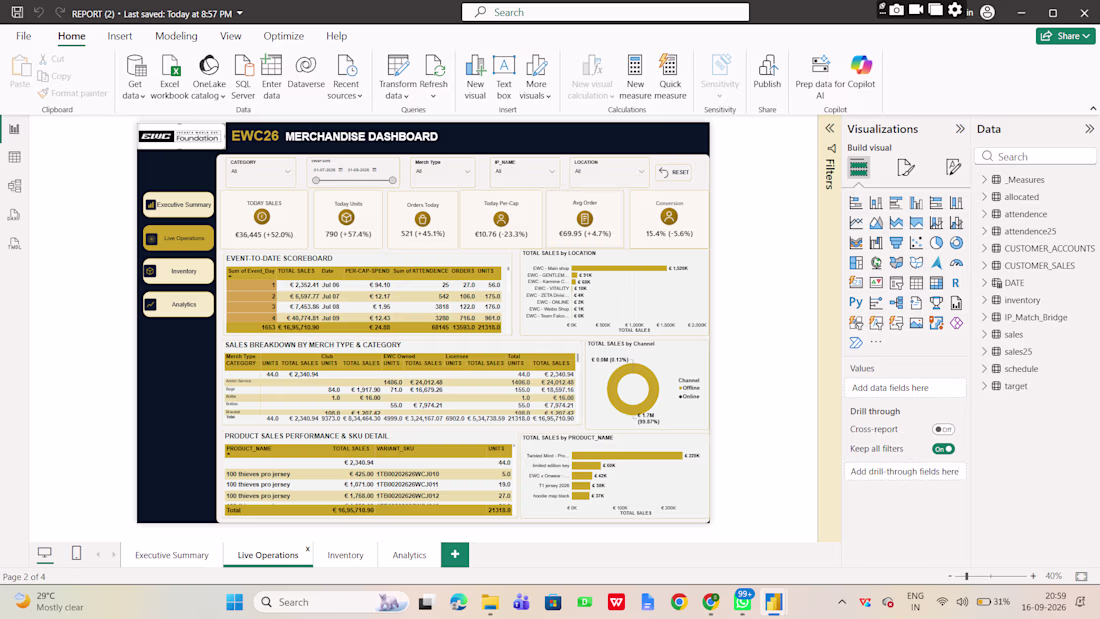
Task: Toggle the Keep all filters switch
Action: click(x=943, y=449)
